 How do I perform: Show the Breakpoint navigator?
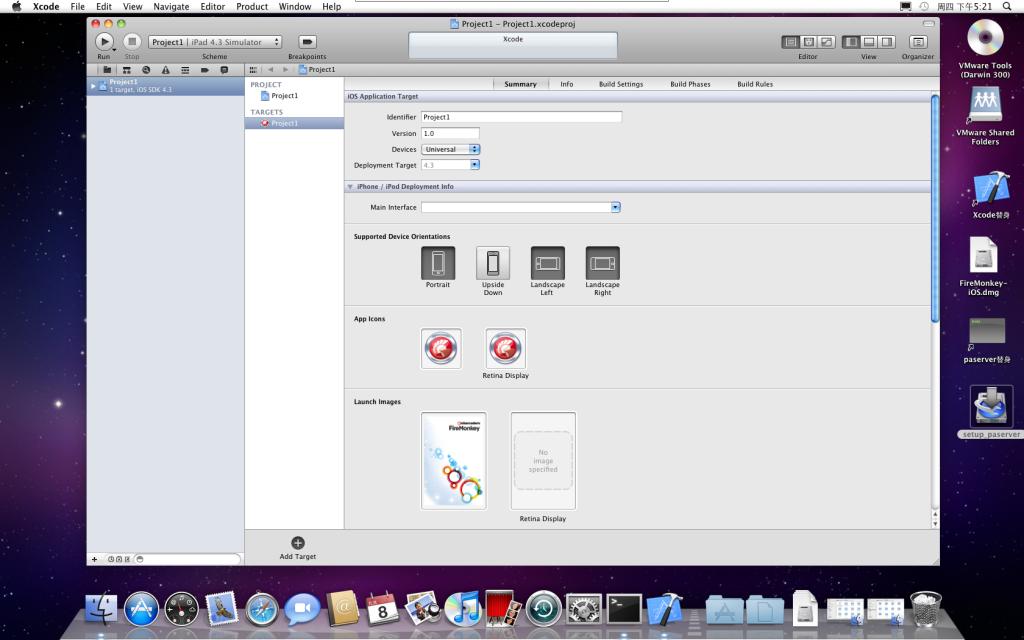tap(205, 70)
